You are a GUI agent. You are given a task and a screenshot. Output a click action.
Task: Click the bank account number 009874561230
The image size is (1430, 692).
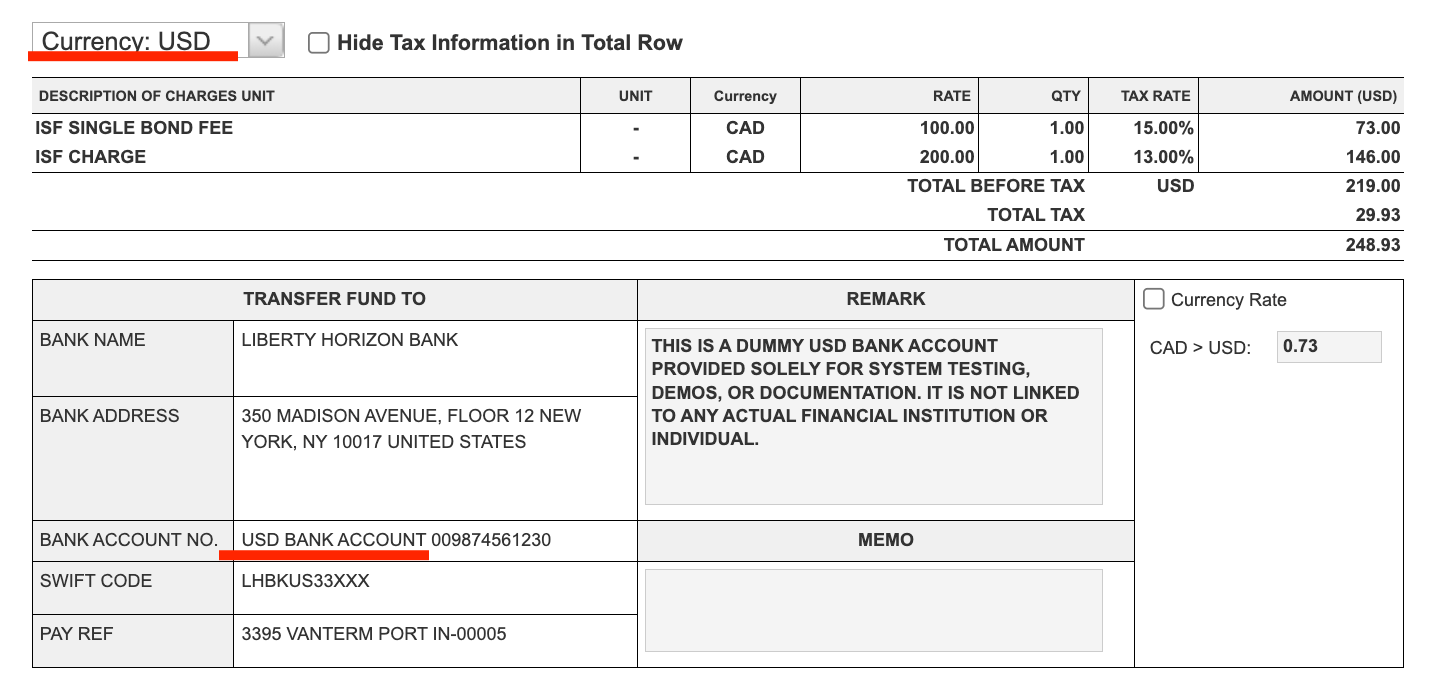(490, 540)
